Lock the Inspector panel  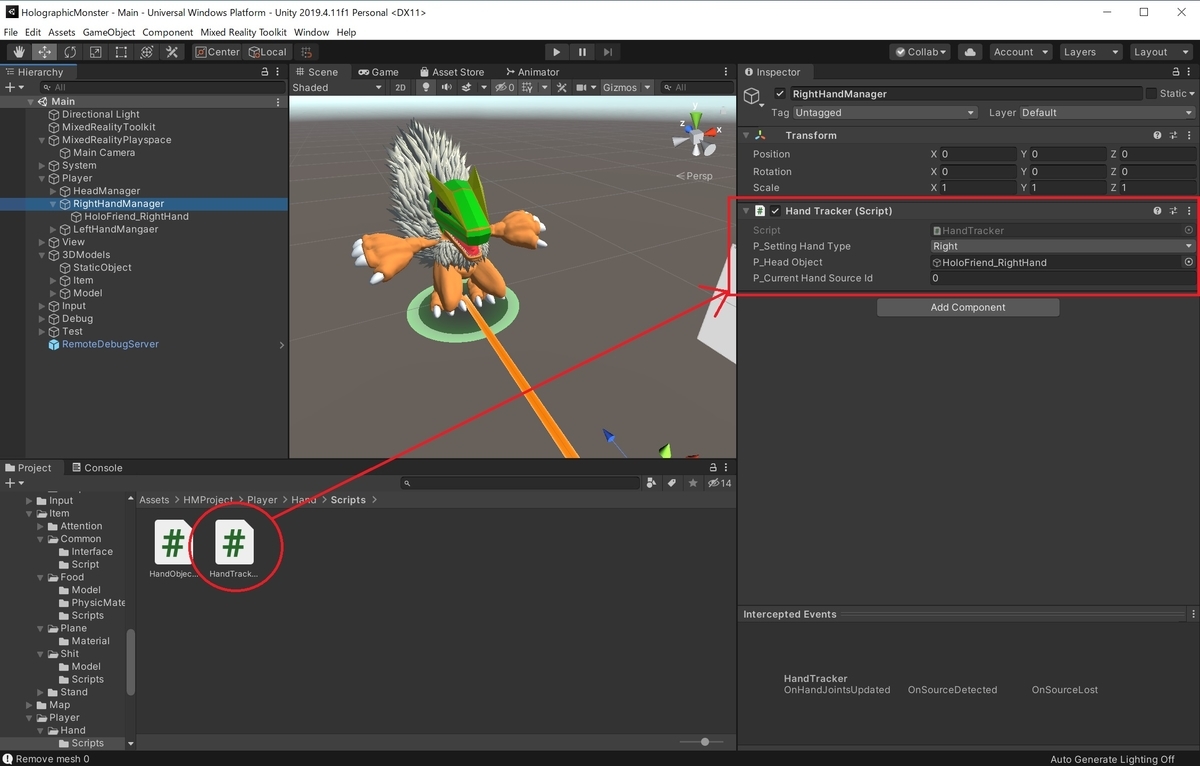click(1175, 72)
